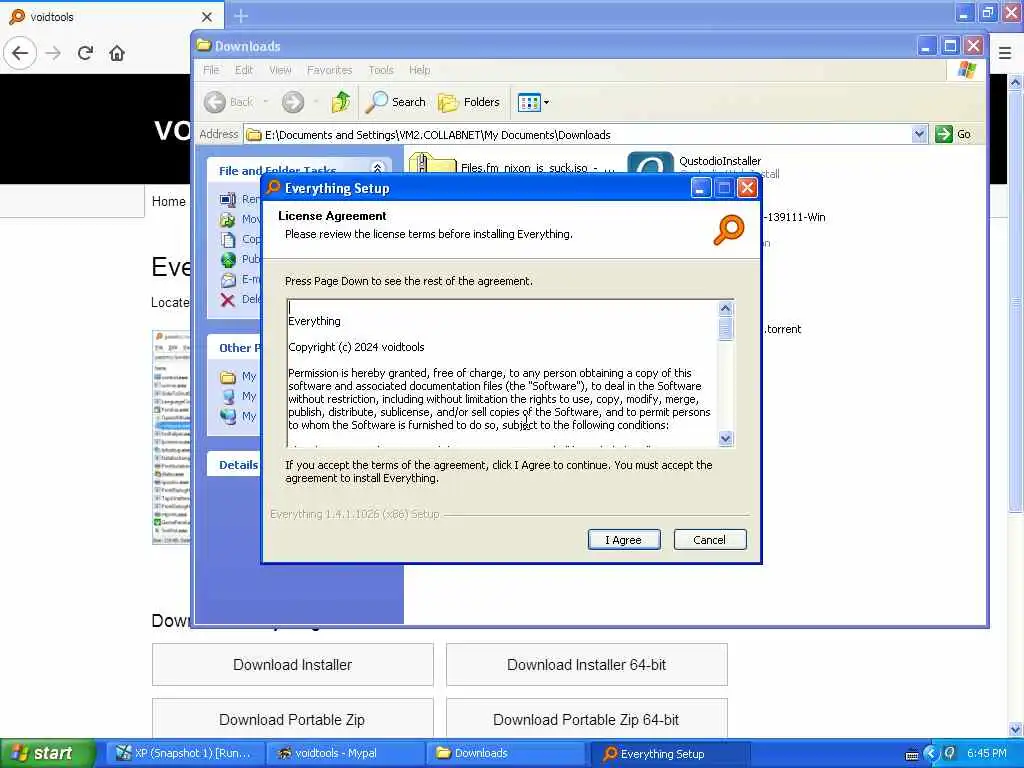Screen dimensions: 1024x768
Task: Click the Copy this file icon
Action: 228,240
